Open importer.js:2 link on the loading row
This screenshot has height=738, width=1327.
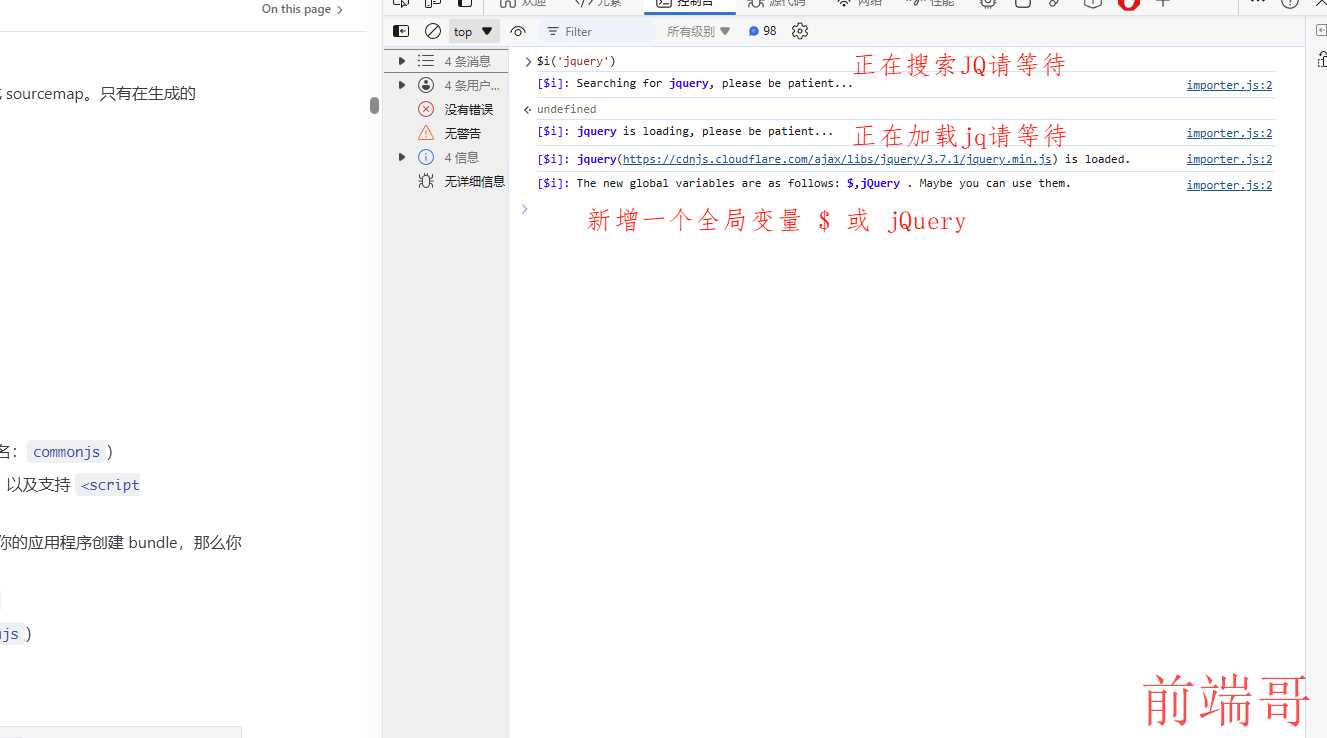click(1229, 133)
